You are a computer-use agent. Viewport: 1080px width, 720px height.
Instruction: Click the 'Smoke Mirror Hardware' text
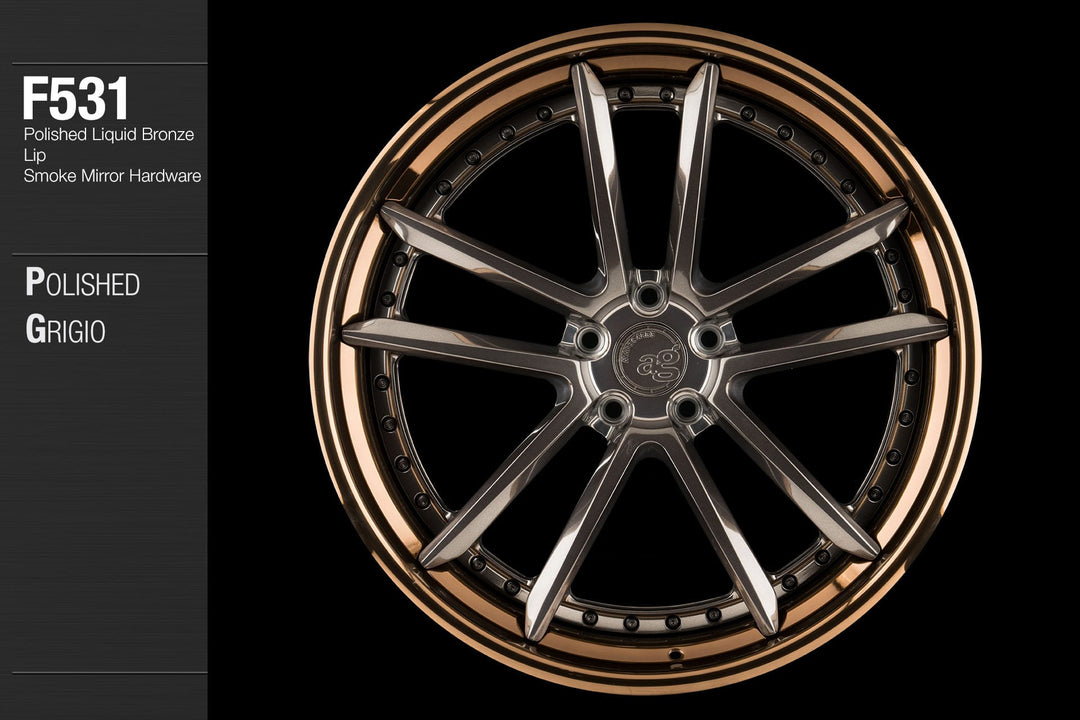pos(112,176)
